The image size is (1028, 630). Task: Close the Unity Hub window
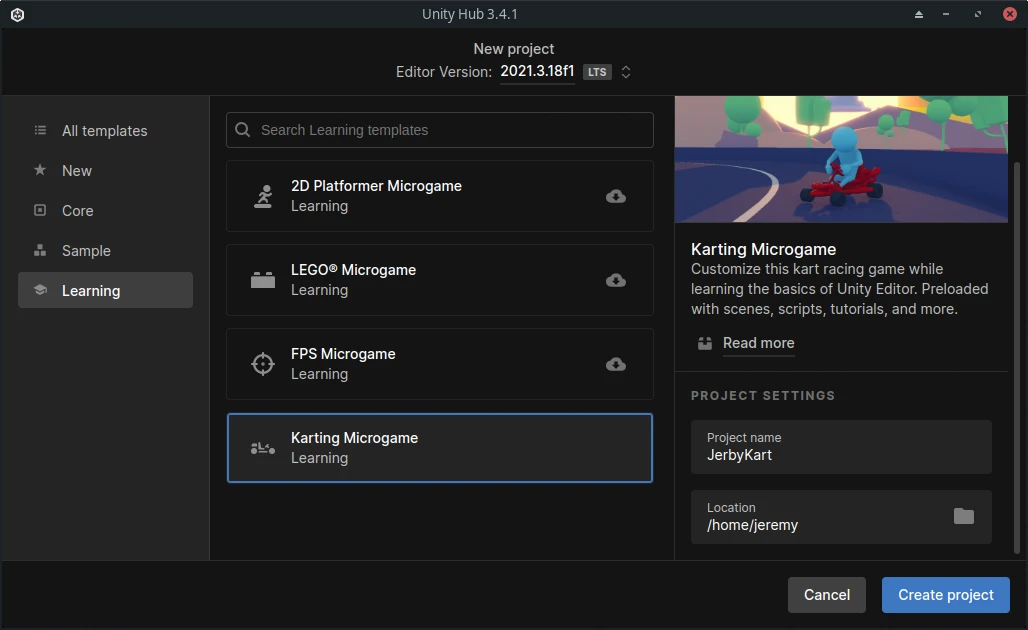pos(1010,14)
